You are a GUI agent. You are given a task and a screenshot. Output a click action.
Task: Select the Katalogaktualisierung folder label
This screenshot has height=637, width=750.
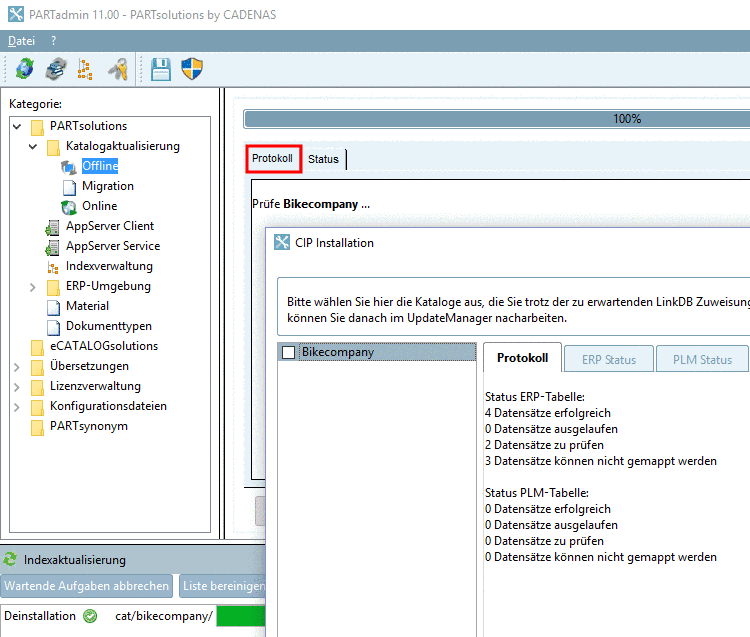pyautogui.click(x=122, y=146)
